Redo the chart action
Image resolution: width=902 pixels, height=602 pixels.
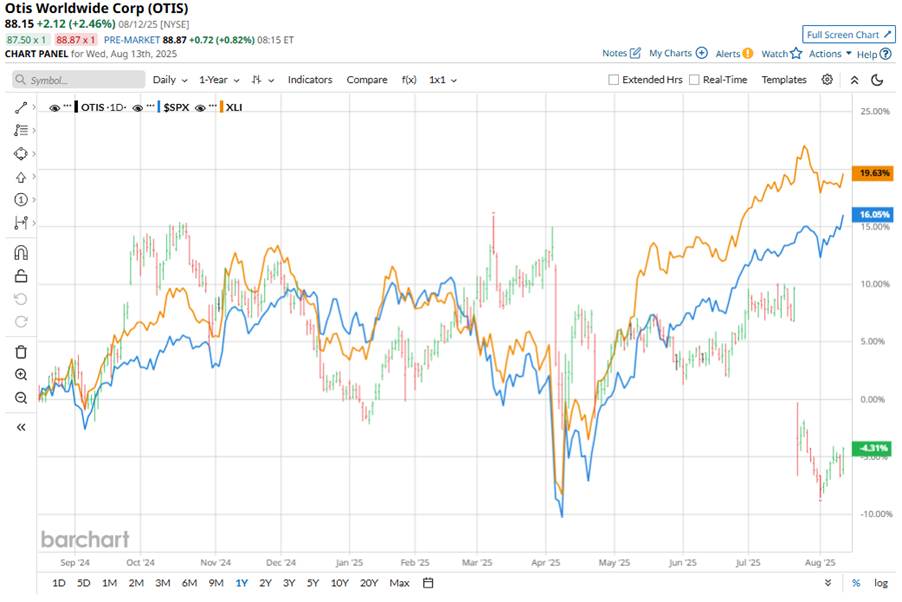21,322
